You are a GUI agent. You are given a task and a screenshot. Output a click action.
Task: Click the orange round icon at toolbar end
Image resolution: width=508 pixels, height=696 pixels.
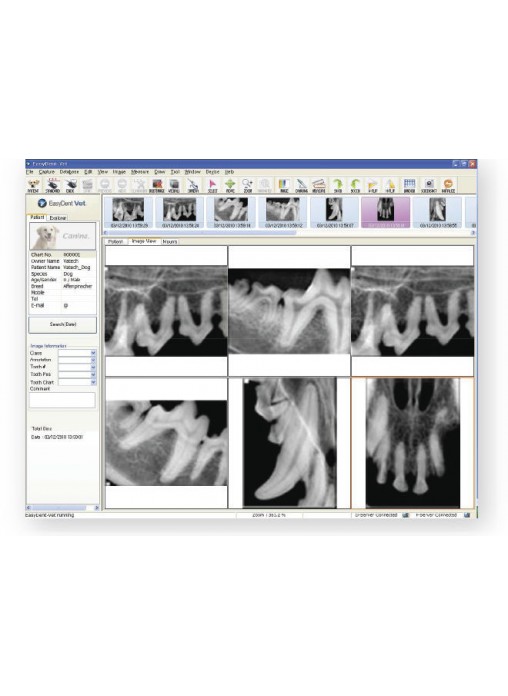tap(448, 185)
